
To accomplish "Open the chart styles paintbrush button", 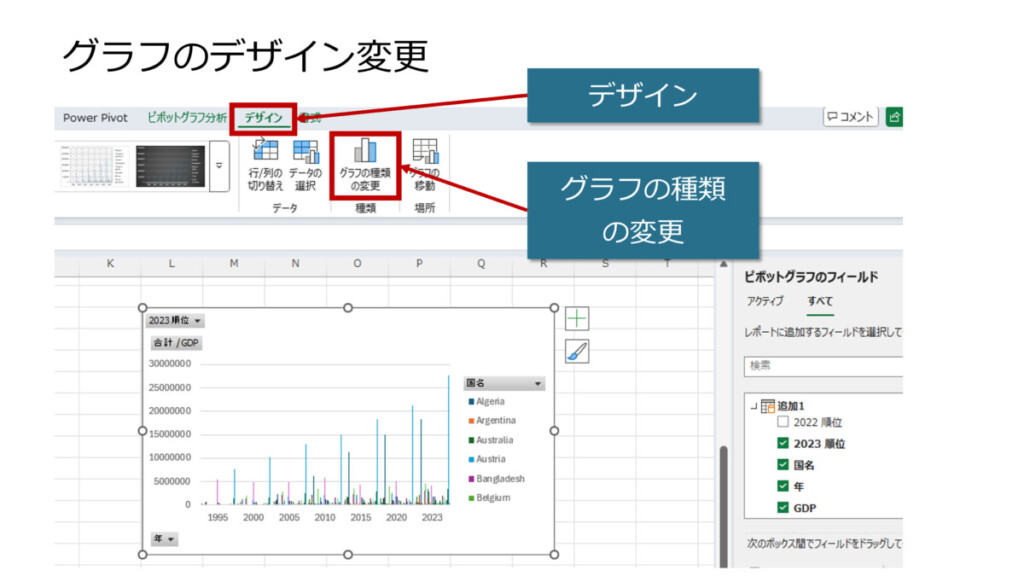I will click(577, 351).
